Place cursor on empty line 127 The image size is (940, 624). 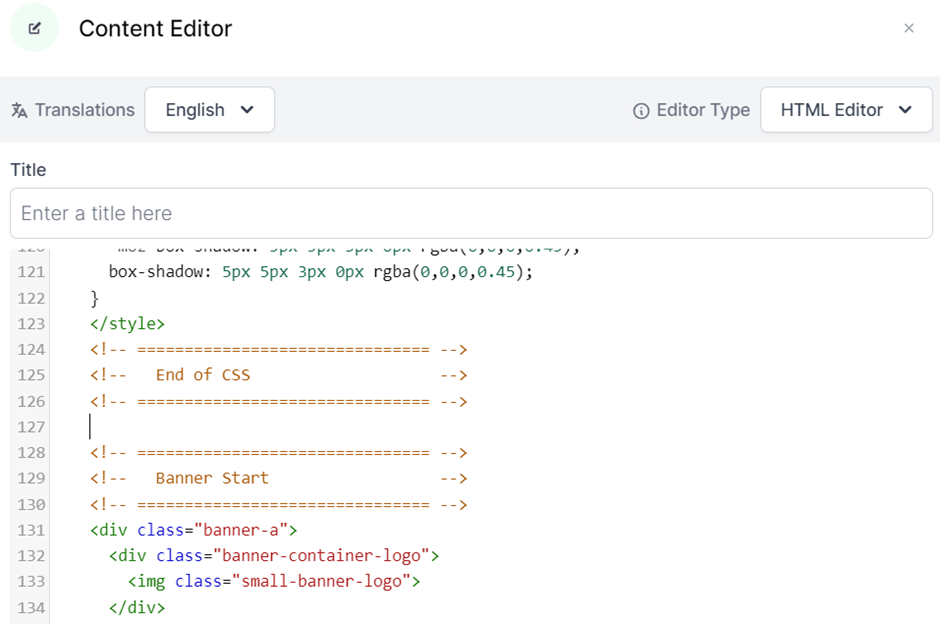(x=300, y=427)
